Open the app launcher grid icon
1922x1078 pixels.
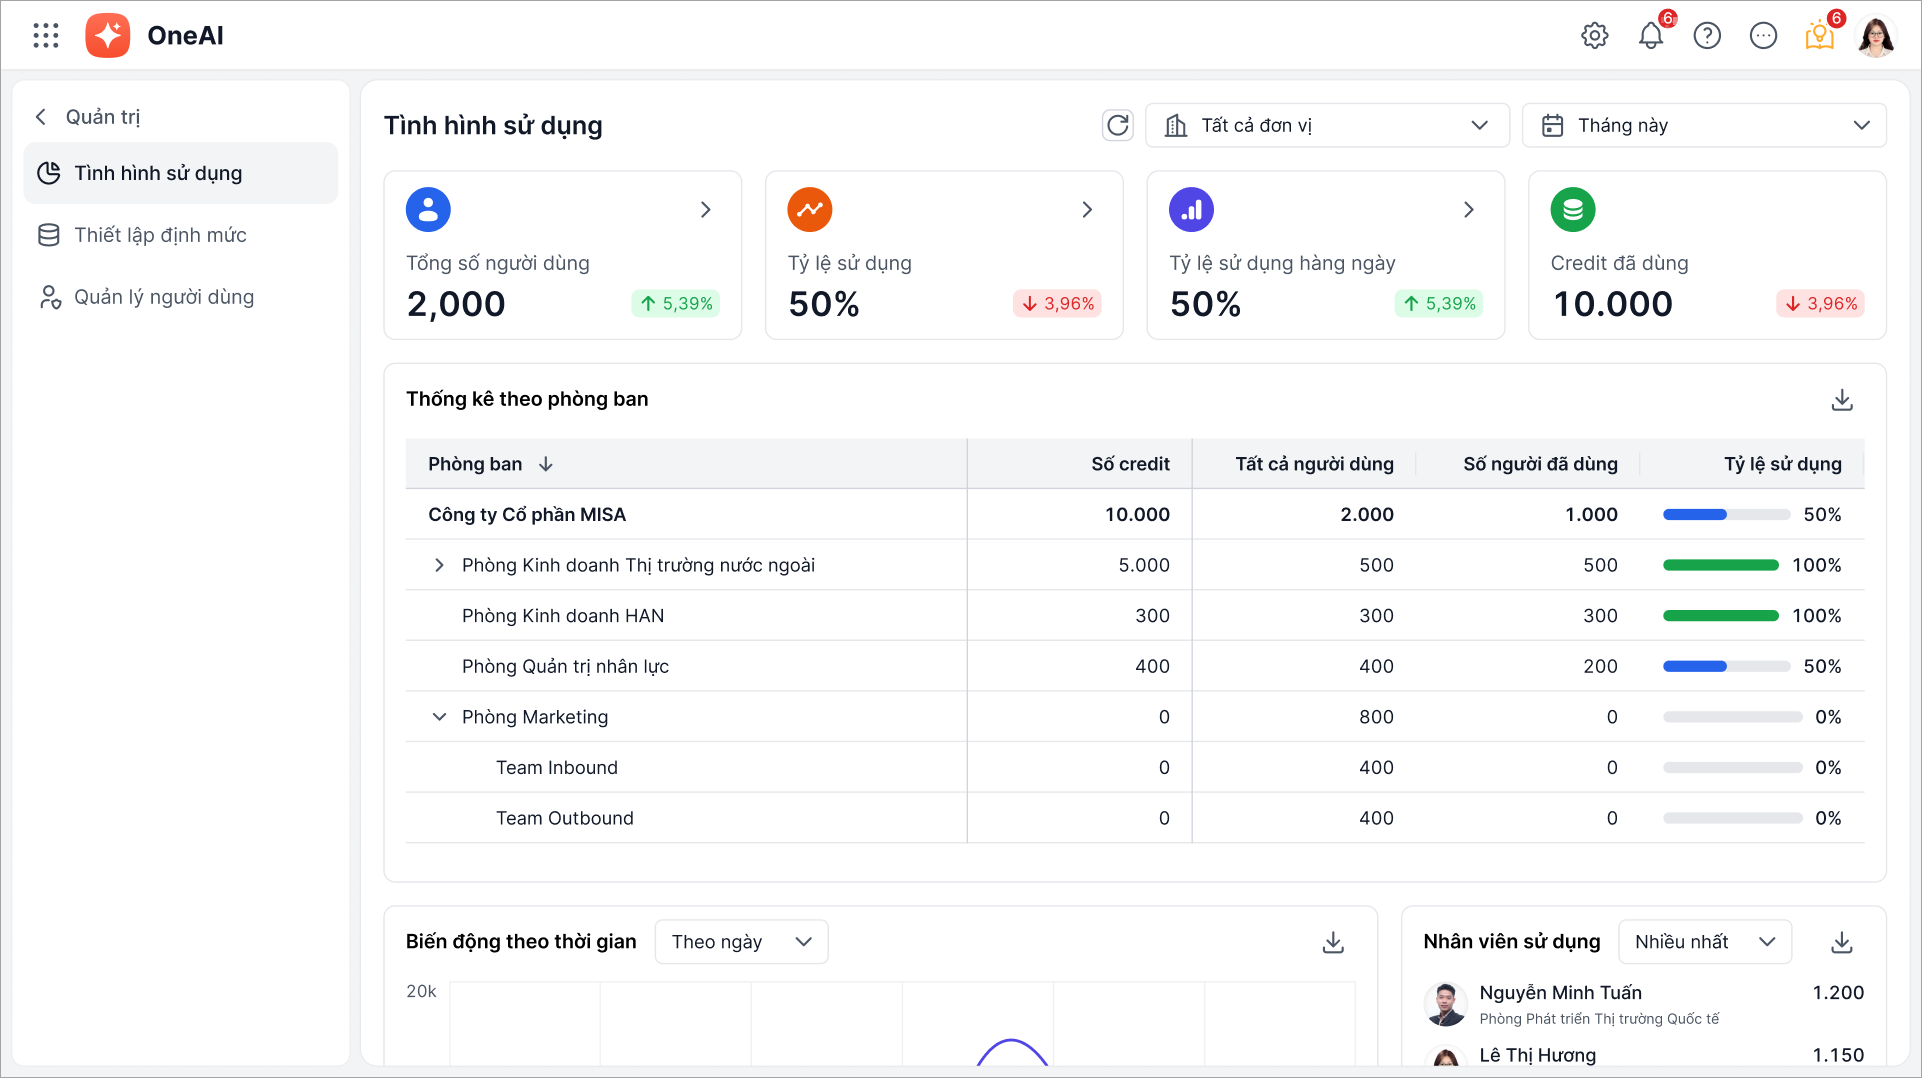coord(46,36)
